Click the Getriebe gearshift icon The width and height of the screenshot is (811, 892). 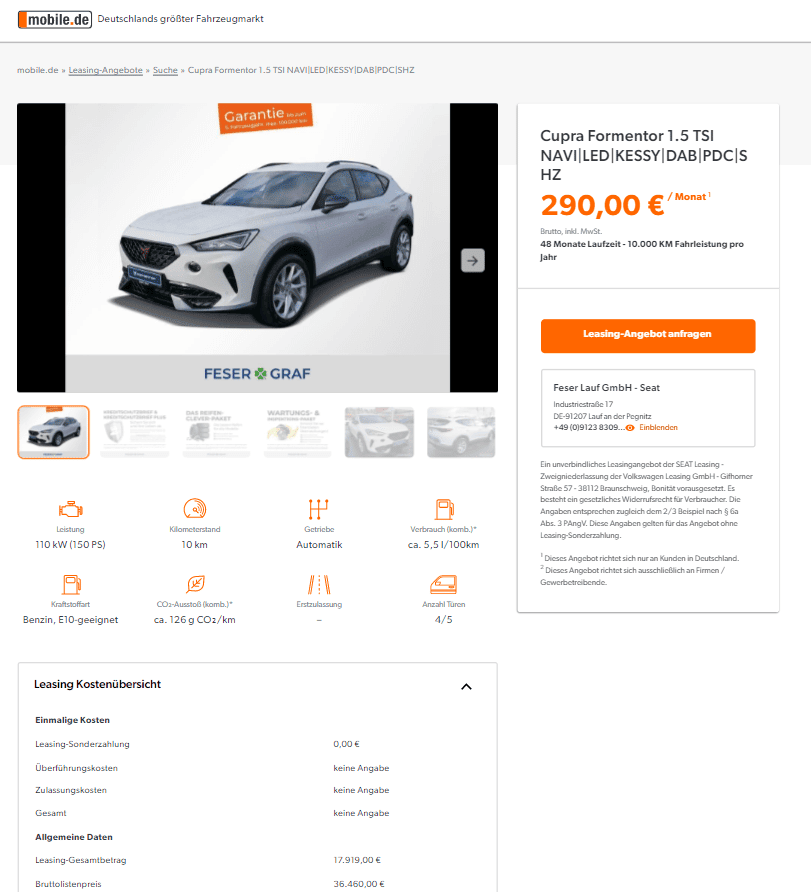tap(318, 509)
